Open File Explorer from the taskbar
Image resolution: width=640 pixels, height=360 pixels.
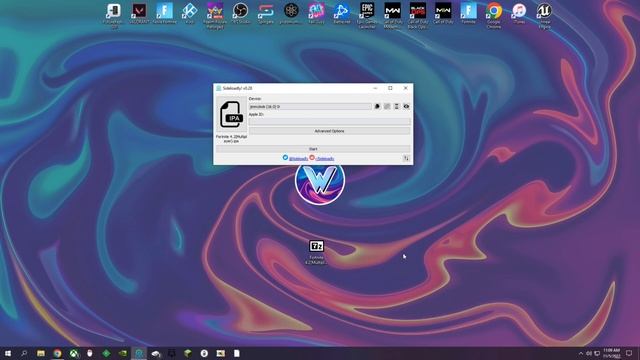point(41,353)
